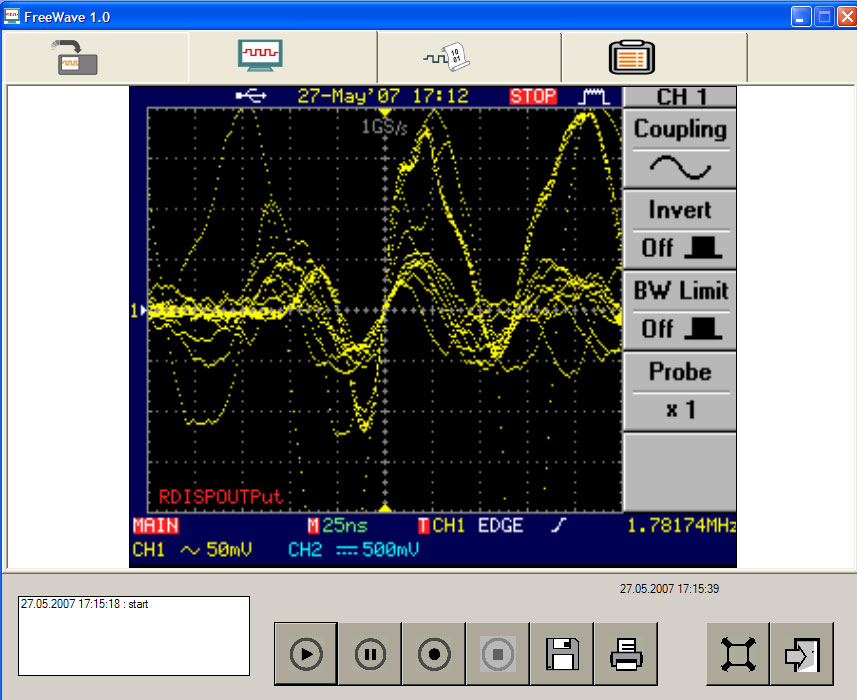
Task: Click the top trigger position marker
Action: point(385,112)
